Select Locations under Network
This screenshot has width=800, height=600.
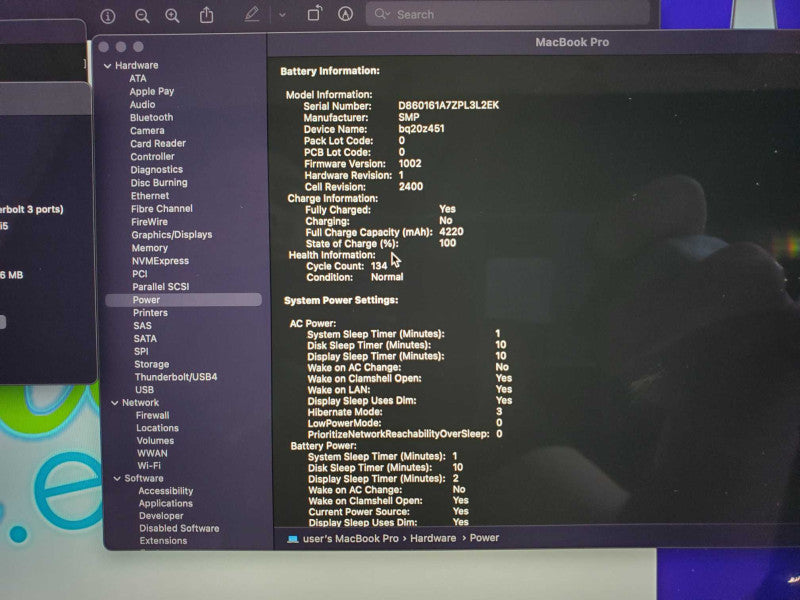(x=157, y=428)
